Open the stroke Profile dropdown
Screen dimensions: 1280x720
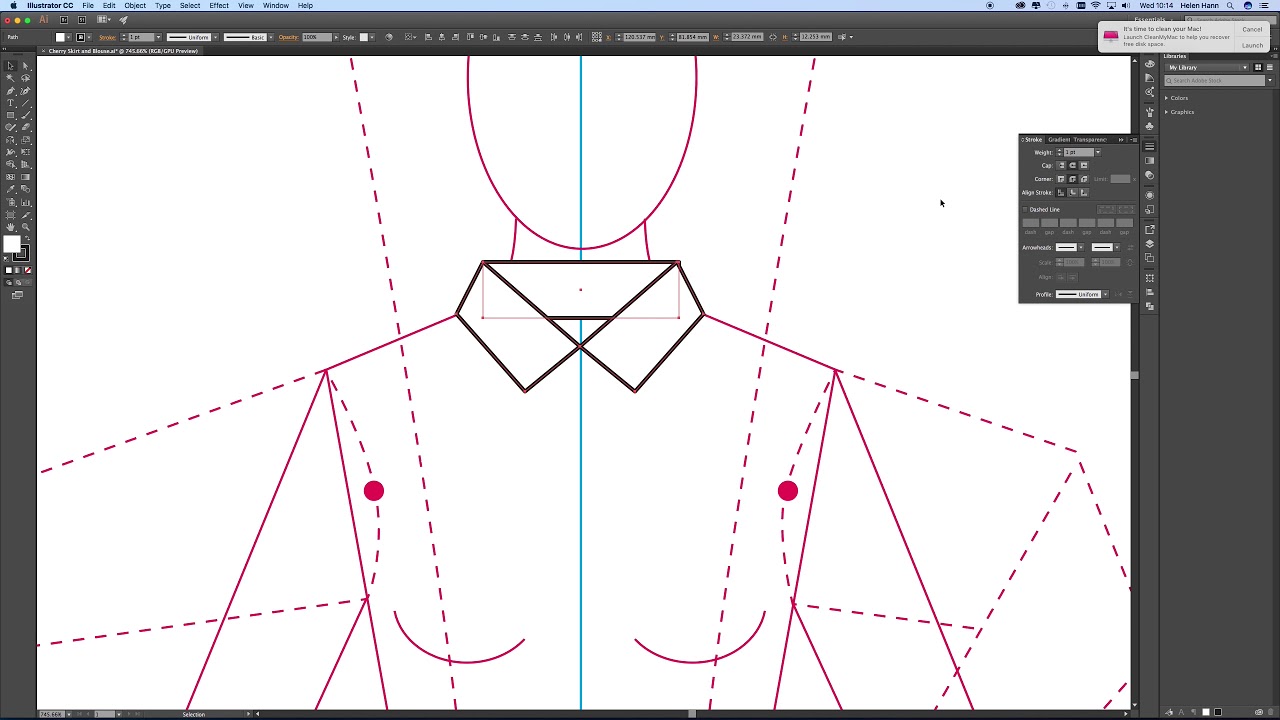(1105, 293)
